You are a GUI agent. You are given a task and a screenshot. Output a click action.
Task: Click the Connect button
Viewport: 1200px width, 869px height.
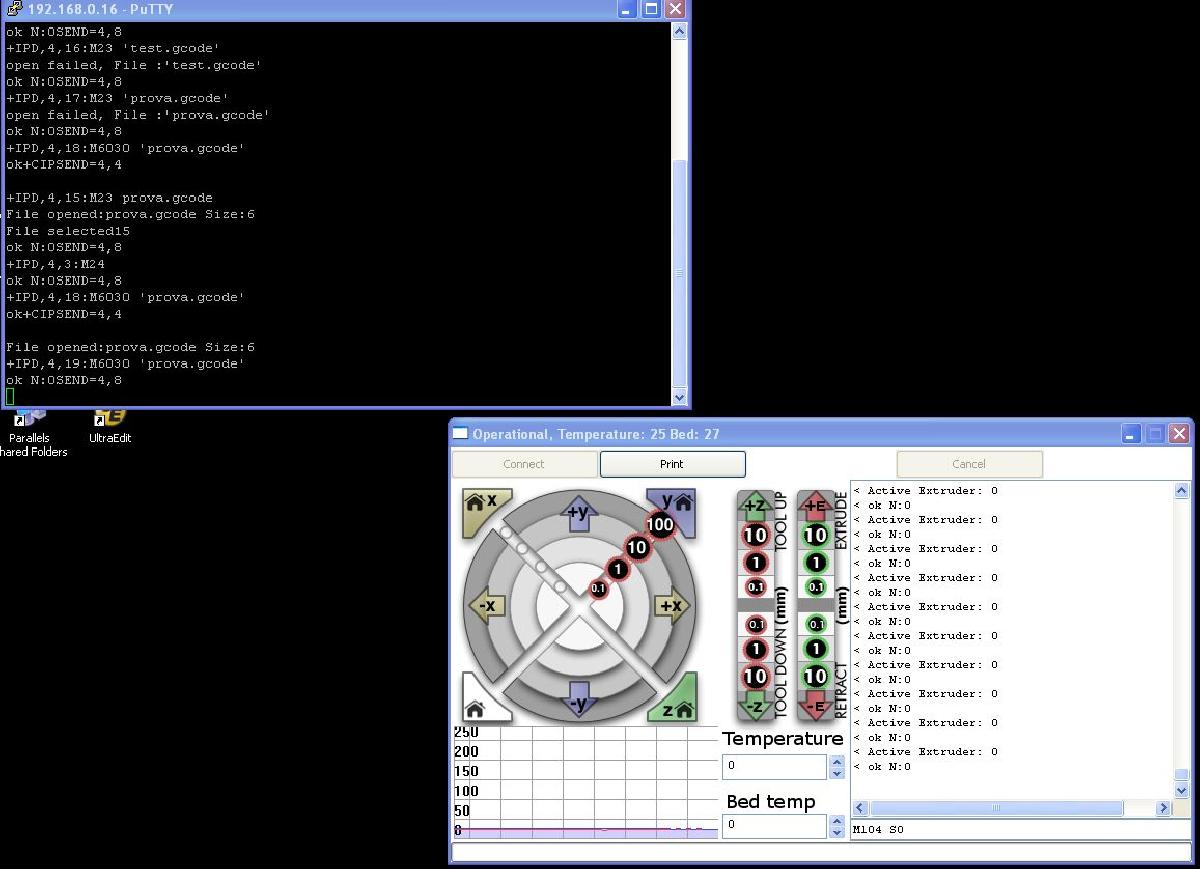[524, 464]
